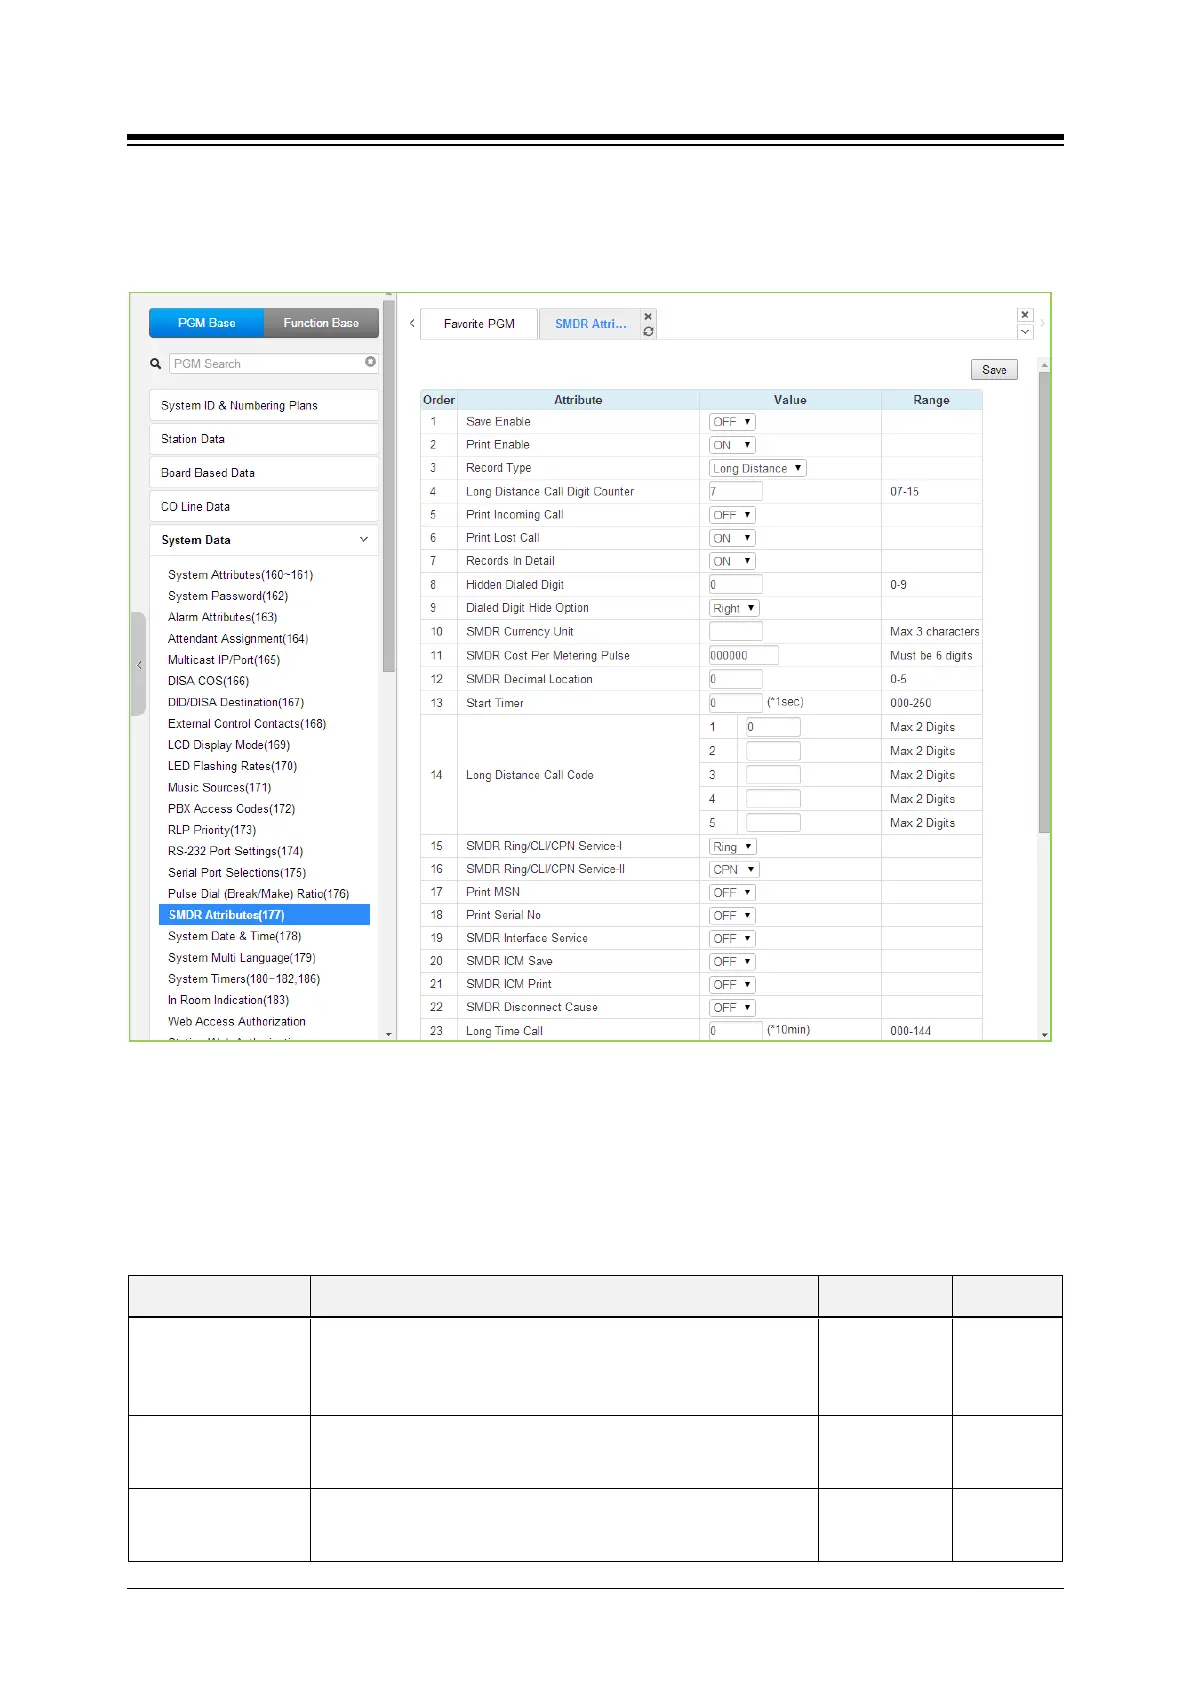Click the Long Distance Call Digit Counter field

tap(735, 491)
